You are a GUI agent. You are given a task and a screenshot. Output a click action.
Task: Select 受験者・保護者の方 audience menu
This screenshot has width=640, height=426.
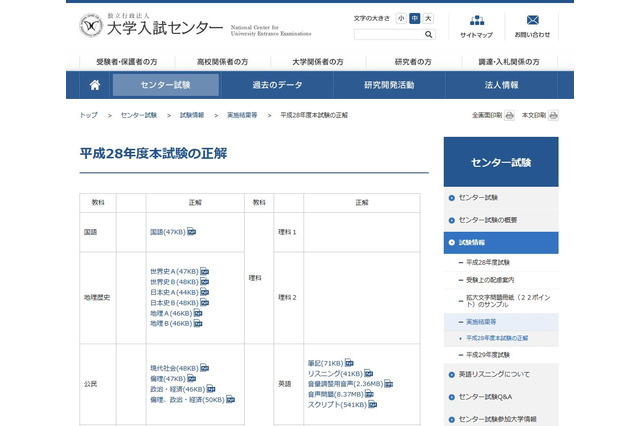click(x=127, y=62)
